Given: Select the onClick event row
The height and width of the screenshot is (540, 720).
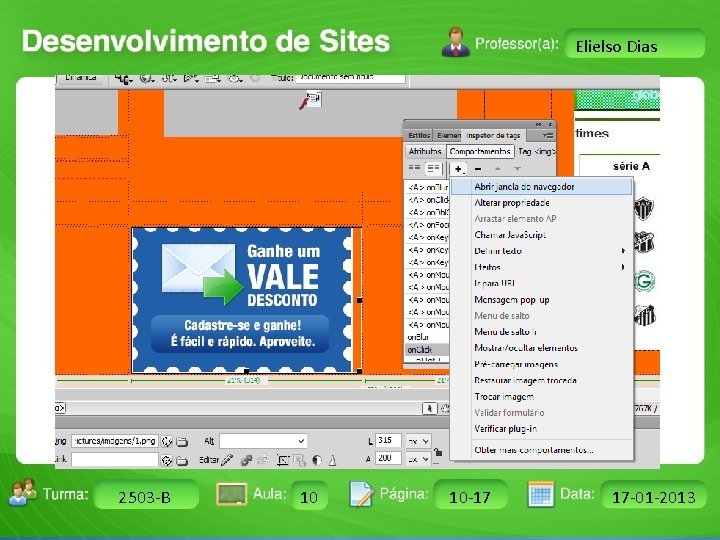Looking at the screenshot, I should click(428, 350).
